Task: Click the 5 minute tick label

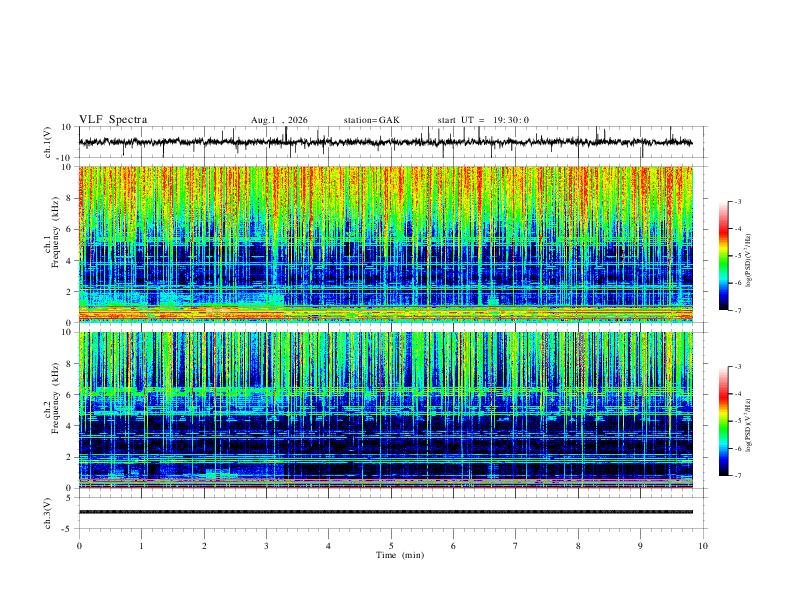Action: pyautogui.click(x=391, y=546)
